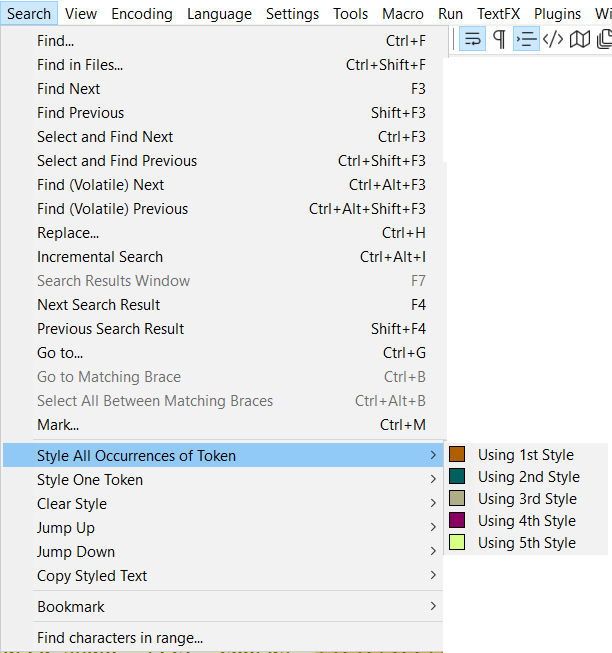Select the Using 4th Style option
612x653 pixels.
coord(526,521)
